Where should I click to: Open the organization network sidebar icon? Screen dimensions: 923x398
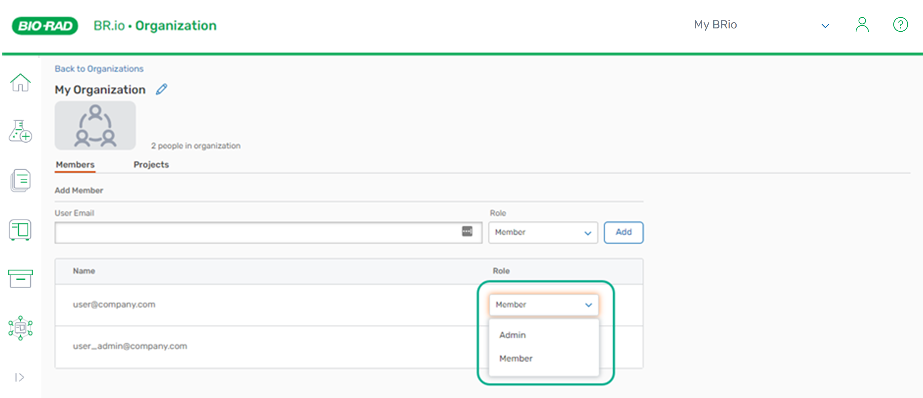pyautogui.click(x=21, y=327)
